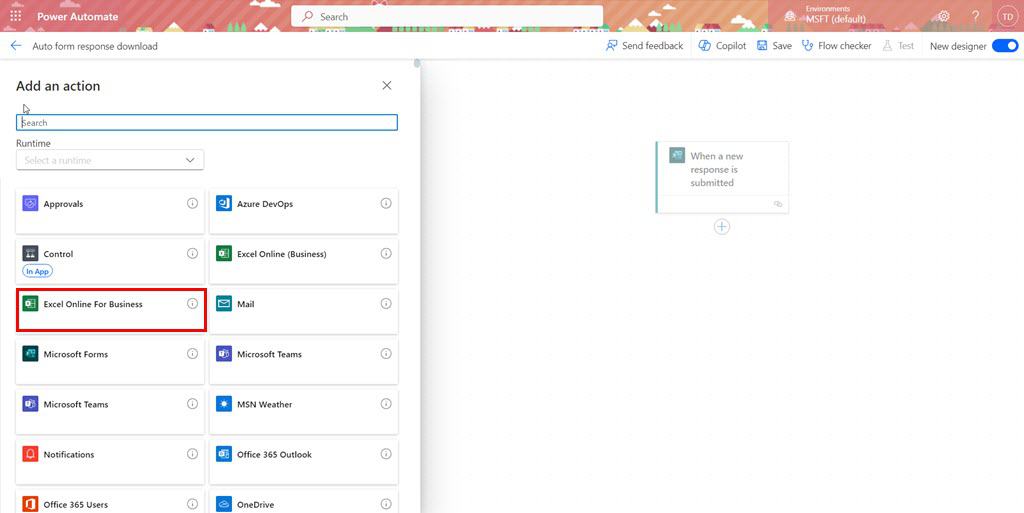The height and width of the screenshot is (513, 1024).
Task: Save the flow
Action: (x=775, y=46)
